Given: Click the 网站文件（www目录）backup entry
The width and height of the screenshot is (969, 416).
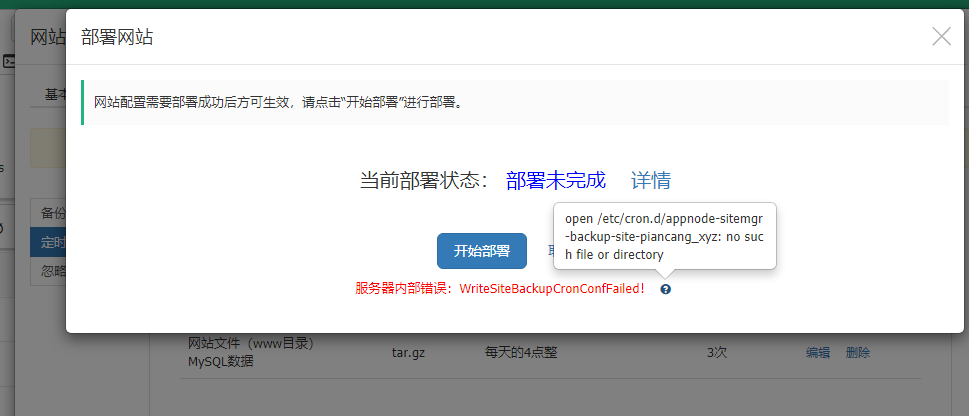Looking at the screenshot, I should click(251, 344).
